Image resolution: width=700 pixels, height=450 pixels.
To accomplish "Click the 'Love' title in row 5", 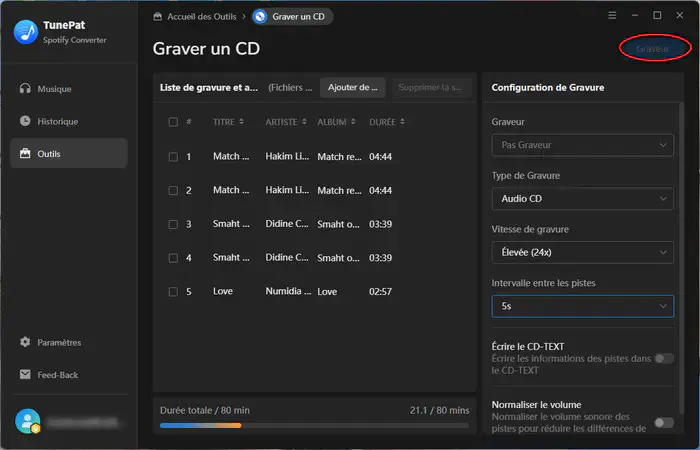I will 223,291.
